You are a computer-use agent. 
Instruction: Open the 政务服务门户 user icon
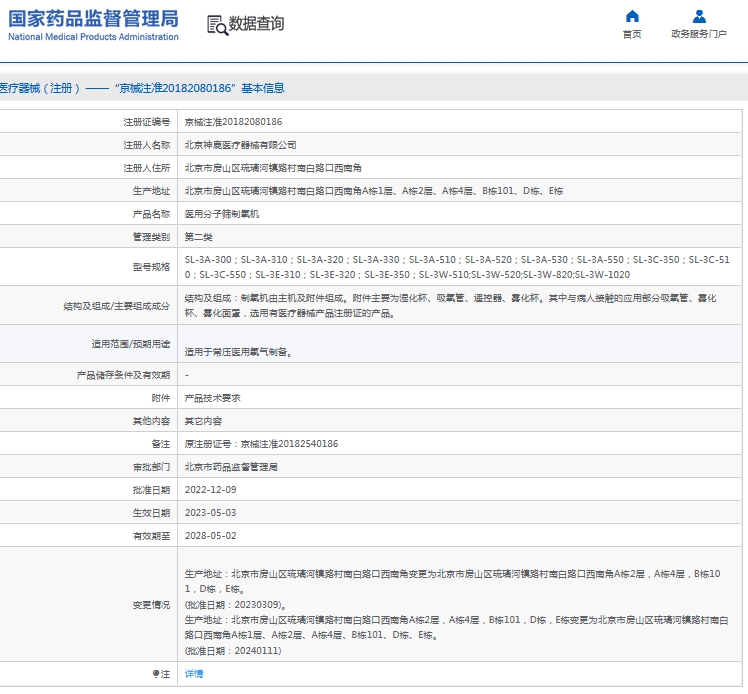click(x=699, y=16)
